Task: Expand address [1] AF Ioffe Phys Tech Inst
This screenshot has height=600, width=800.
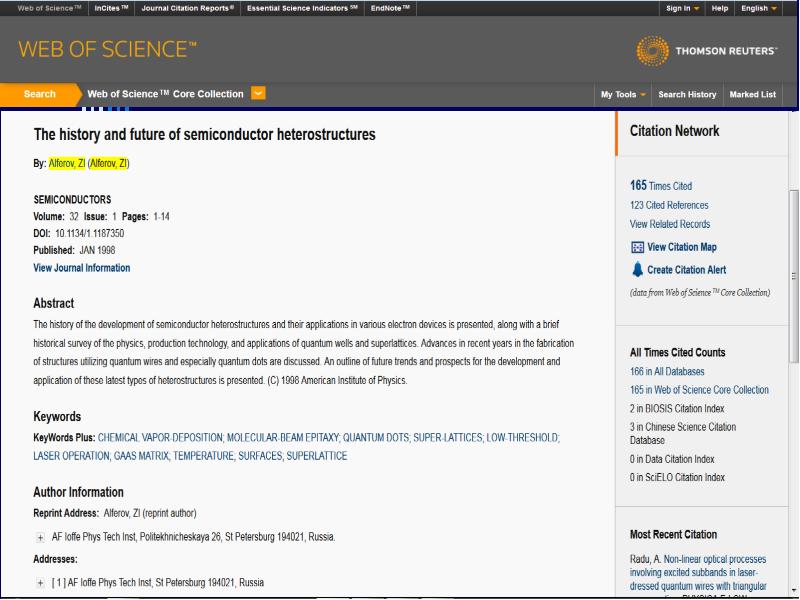Action: pos(40,583)
